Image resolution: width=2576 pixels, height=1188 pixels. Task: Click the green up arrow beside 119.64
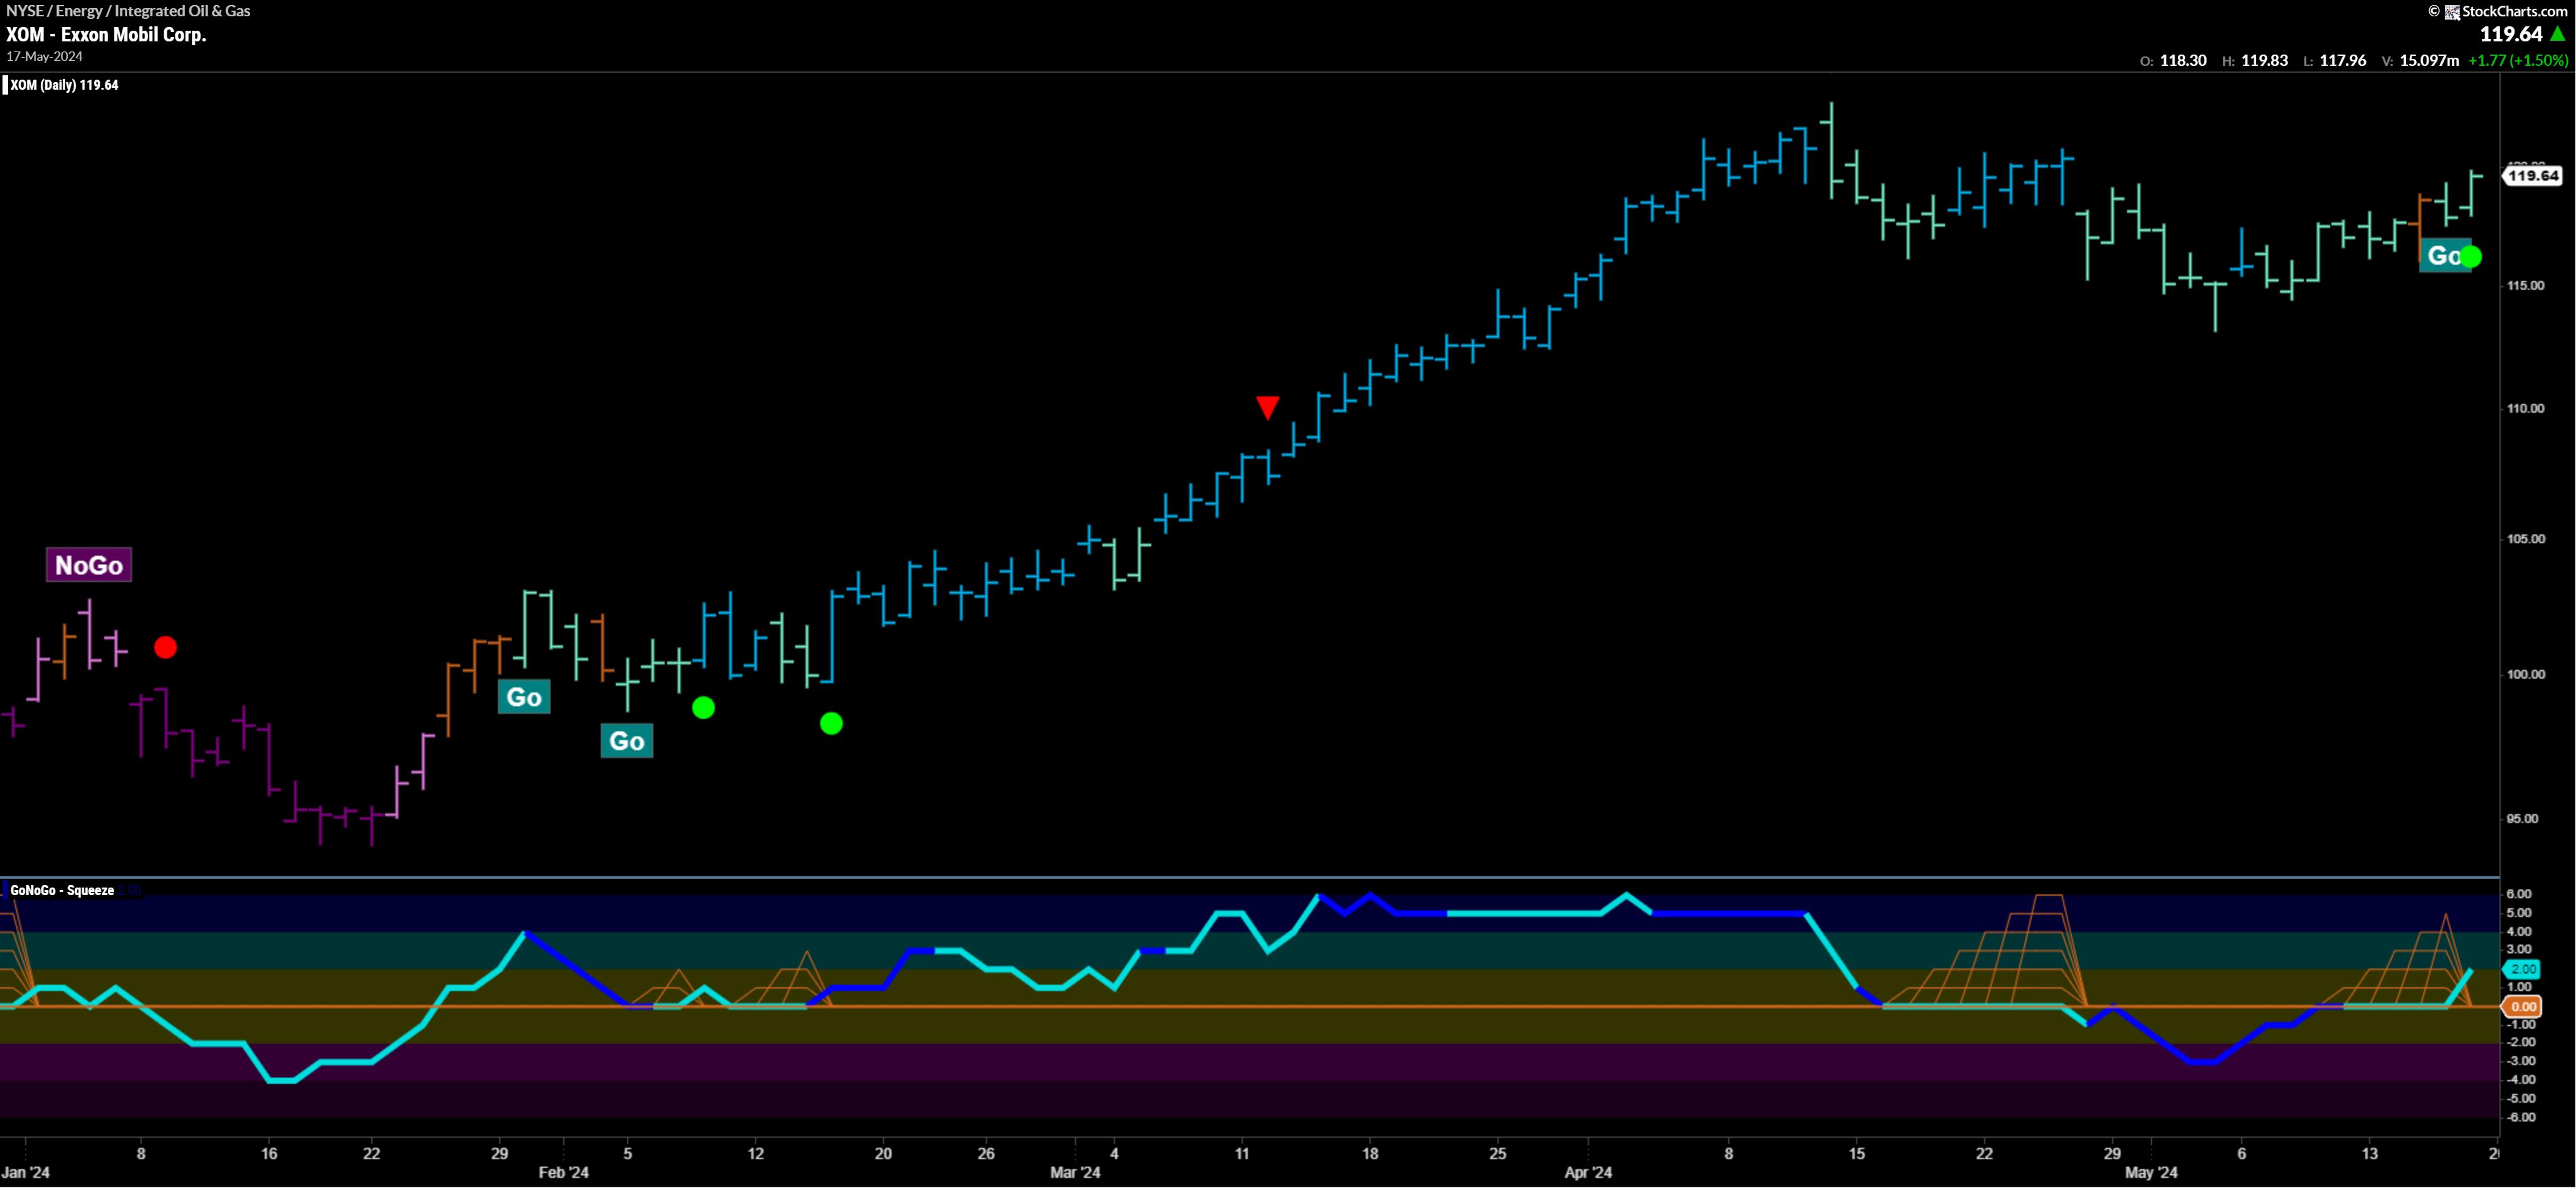tap(2558, 34)
